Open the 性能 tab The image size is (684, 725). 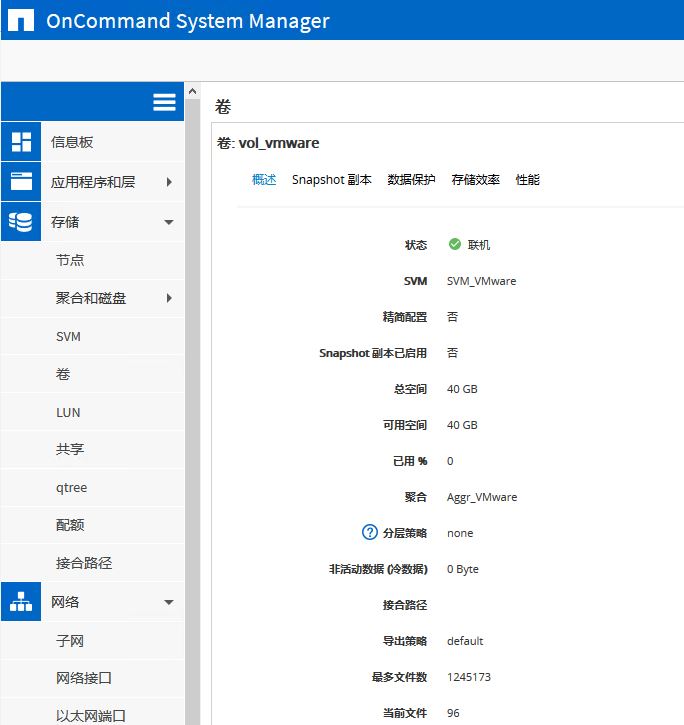(x=528, y=179)
